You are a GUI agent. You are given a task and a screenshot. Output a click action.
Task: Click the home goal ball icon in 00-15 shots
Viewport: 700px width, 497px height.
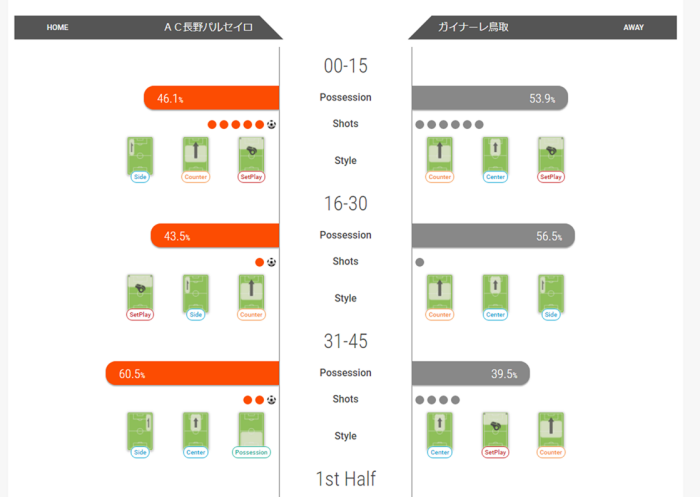pos(272,125)
